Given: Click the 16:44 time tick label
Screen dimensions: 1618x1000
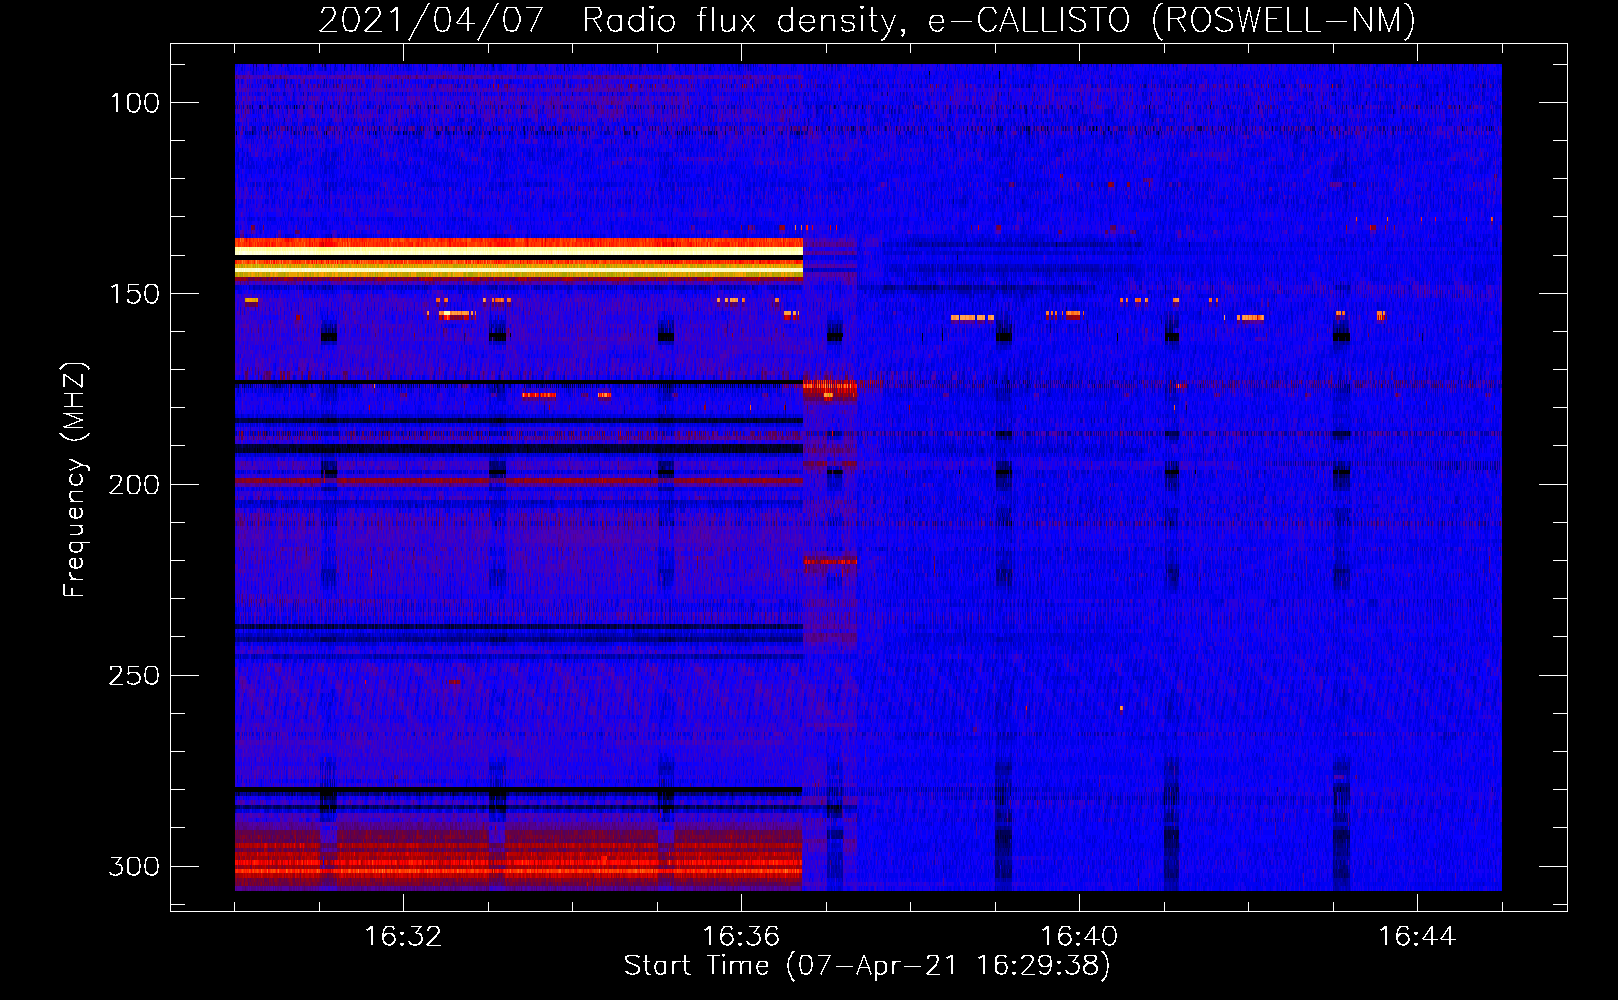Looking at the screenshot, I should click(1417, 937).
